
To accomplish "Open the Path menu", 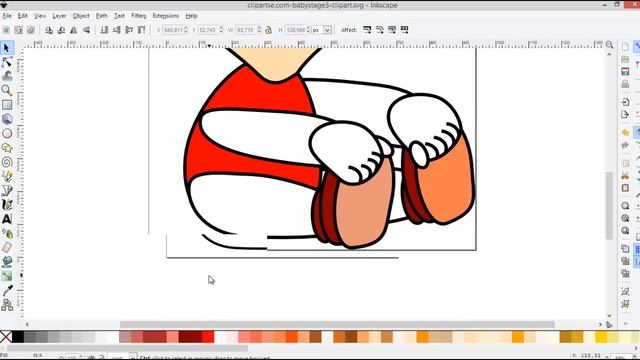I will (102, 16).
